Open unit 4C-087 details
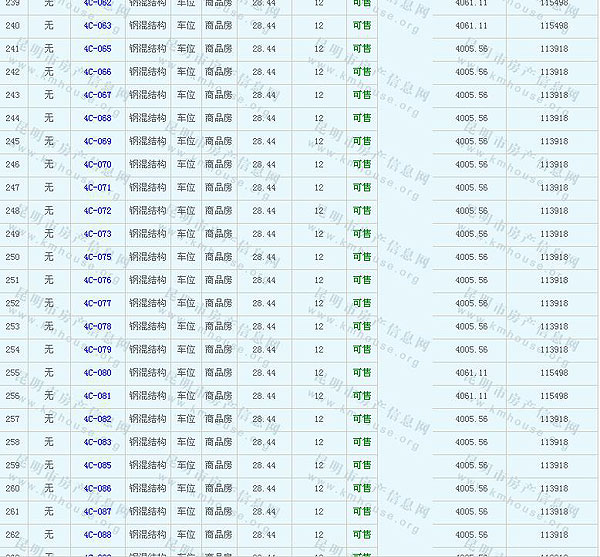The image size is (600, 557). point(97,511)
